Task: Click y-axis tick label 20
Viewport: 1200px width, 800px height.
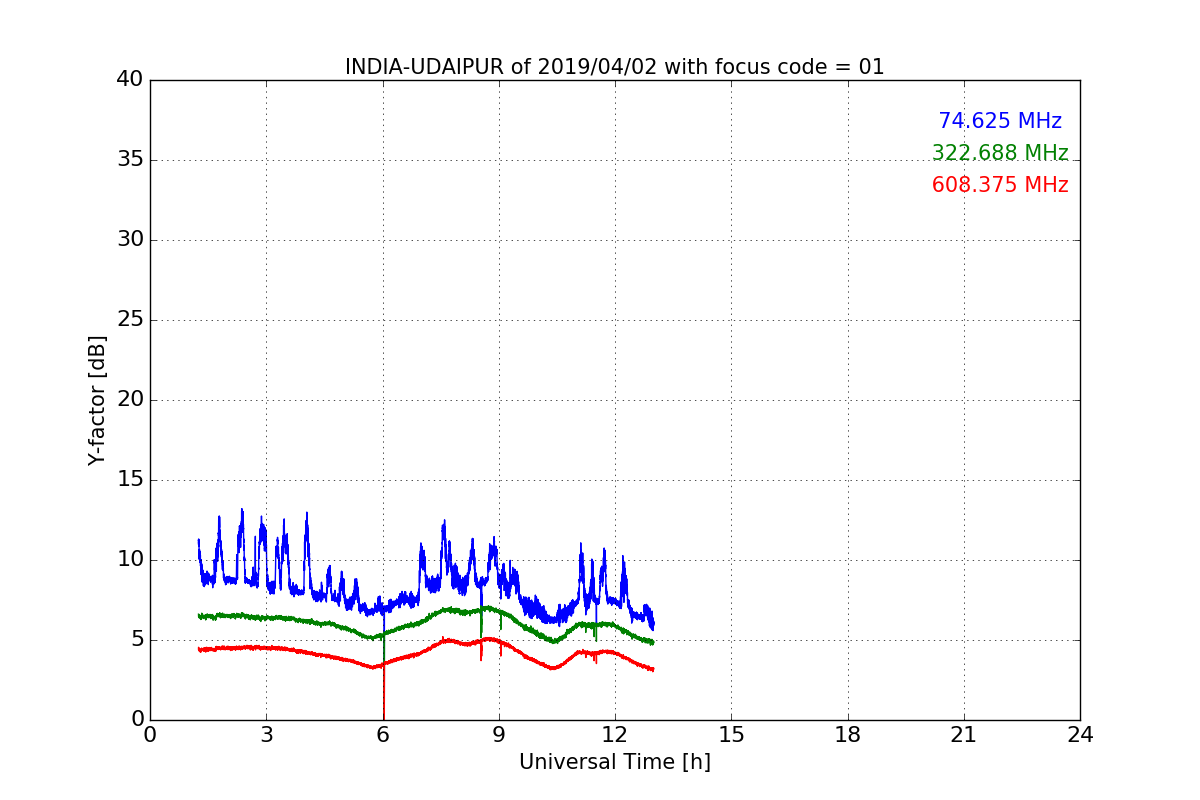Action: [130, 400]
